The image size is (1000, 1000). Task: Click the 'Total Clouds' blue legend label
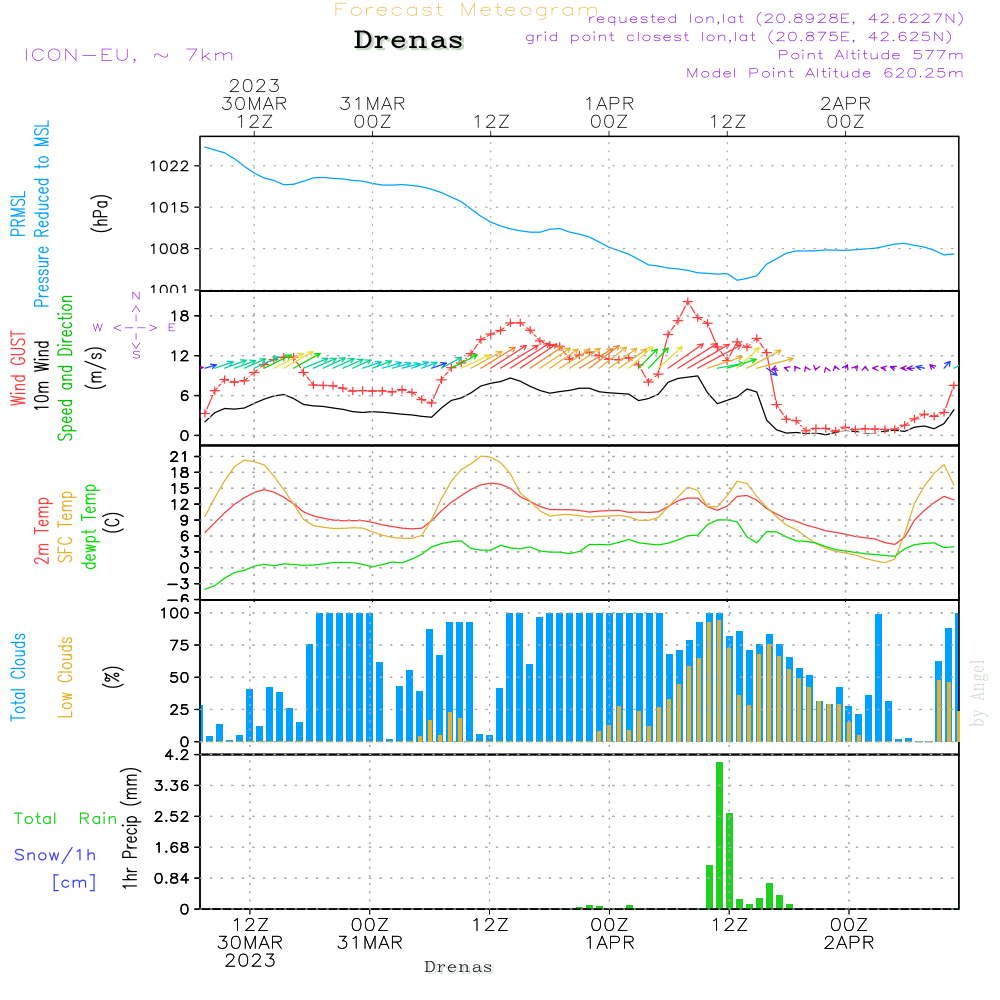tap(19, 677)
